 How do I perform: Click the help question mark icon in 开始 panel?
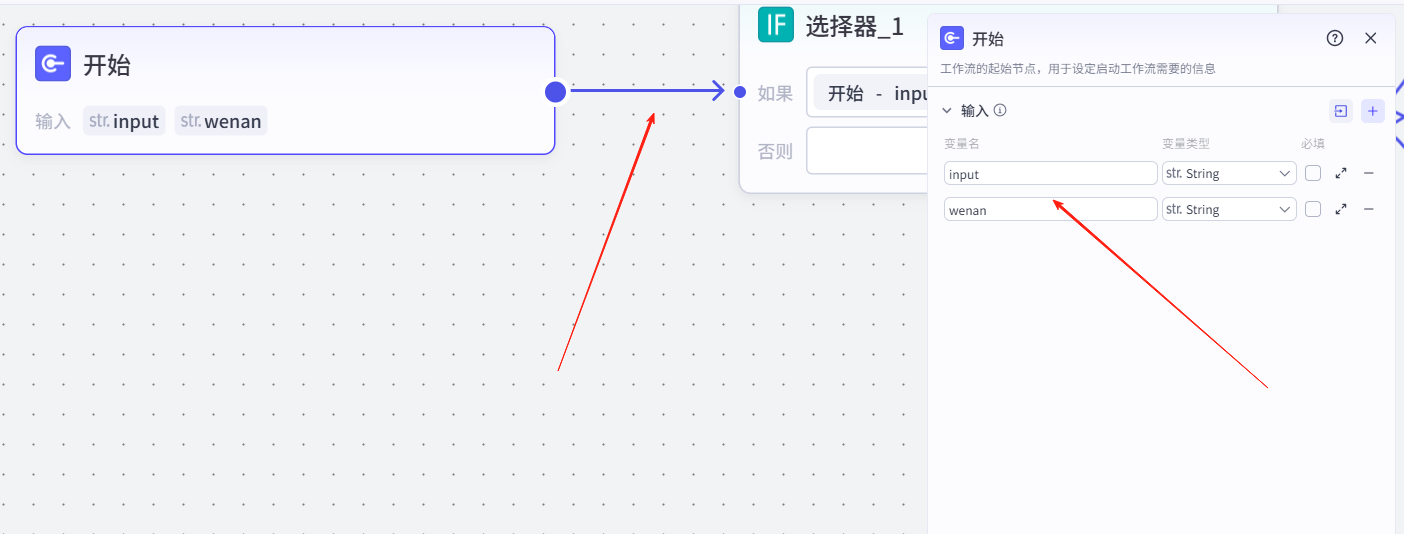(1335, 38)
